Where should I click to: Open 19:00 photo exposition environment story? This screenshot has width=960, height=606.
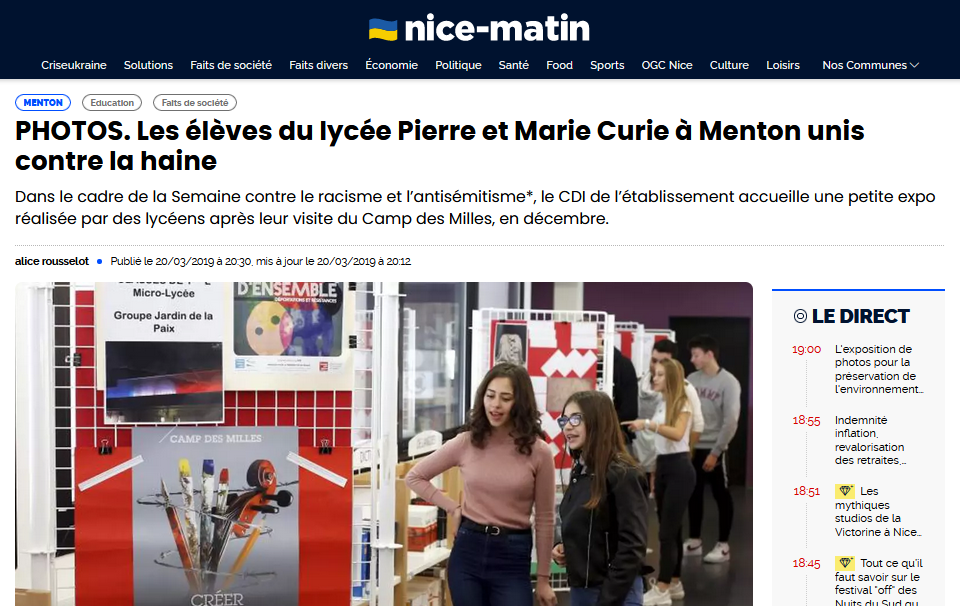879,369
